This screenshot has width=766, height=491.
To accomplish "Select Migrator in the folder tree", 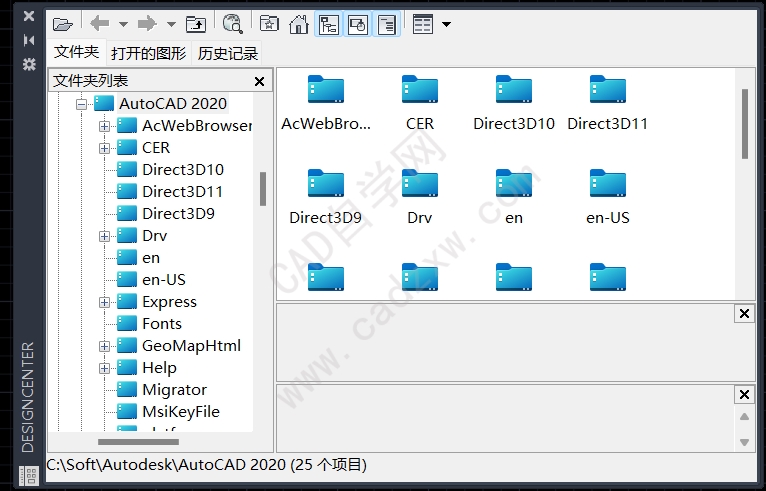I will 174,389.
